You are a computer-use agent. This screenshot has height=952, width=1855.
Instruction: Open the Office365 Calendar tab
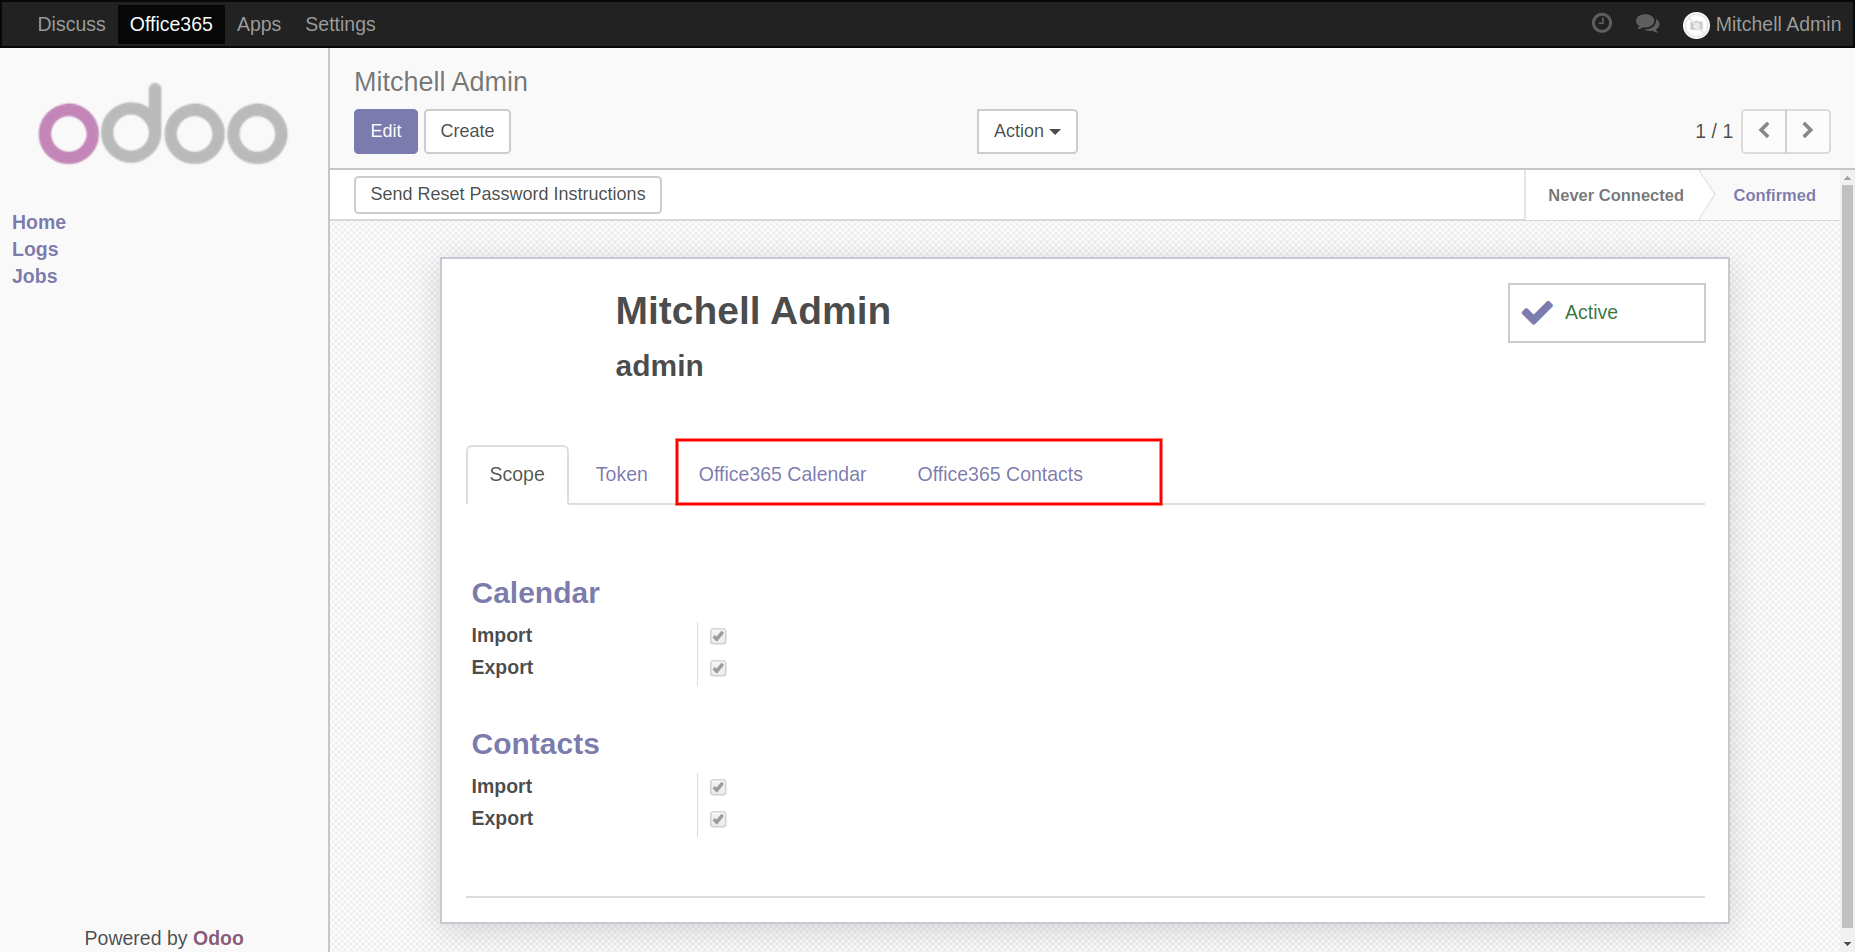coord(782,474)
